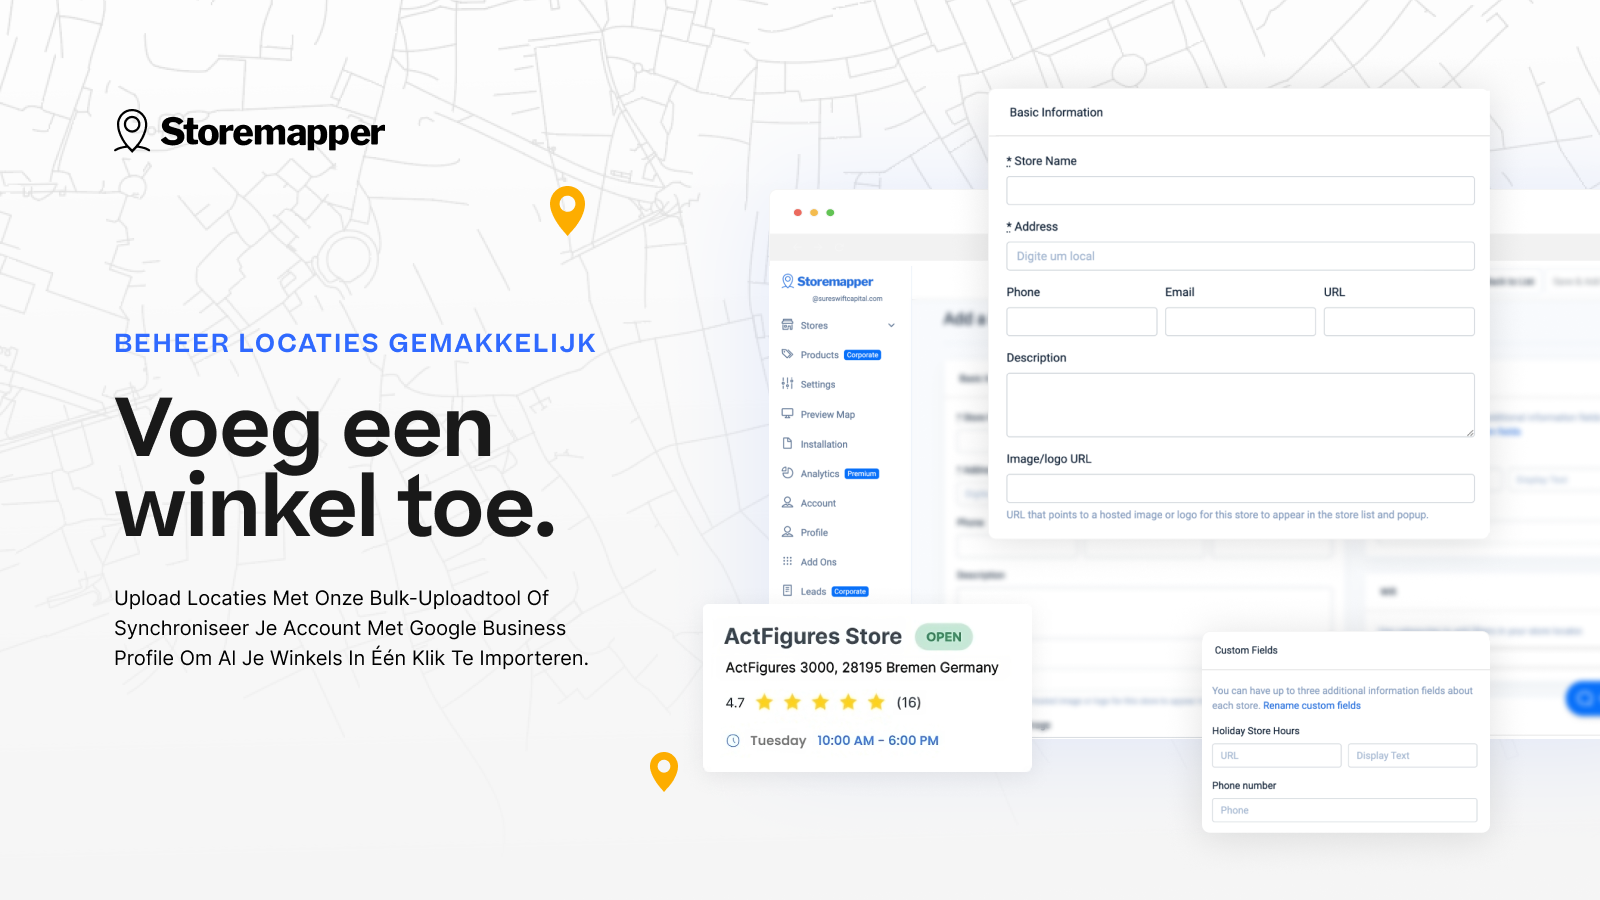Click the Premium badge next to Analytics
This screenshot has width=1600, height=900.
click(862, 474)
